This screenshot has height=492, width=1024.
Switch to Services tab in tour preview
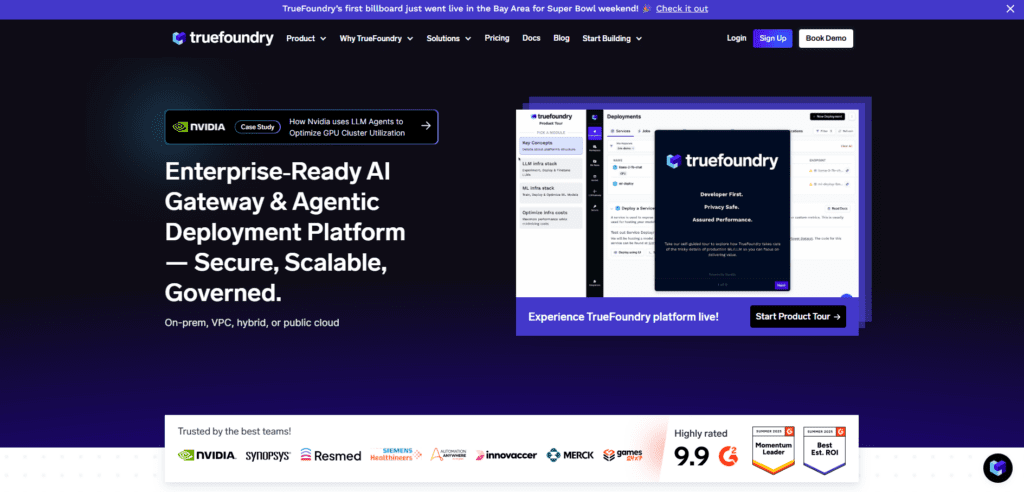pyautogui.click(x=620, y=131)
